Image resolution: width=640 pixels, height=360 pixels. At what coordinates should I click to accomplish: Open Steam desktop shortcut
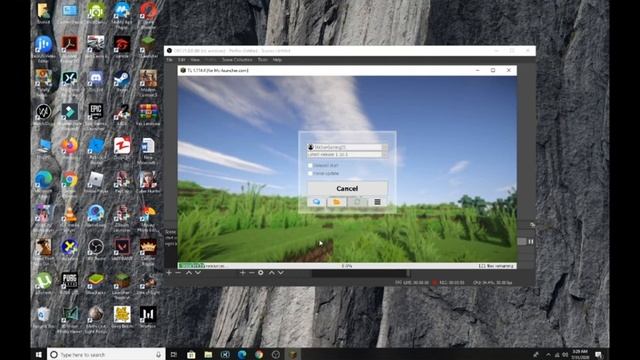click(x=122, y=80)
